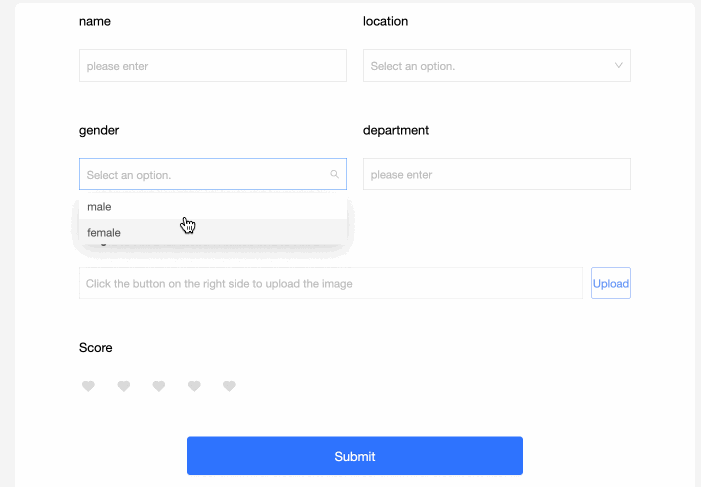
Task: Click the gender select box
Action: point(206,175)
